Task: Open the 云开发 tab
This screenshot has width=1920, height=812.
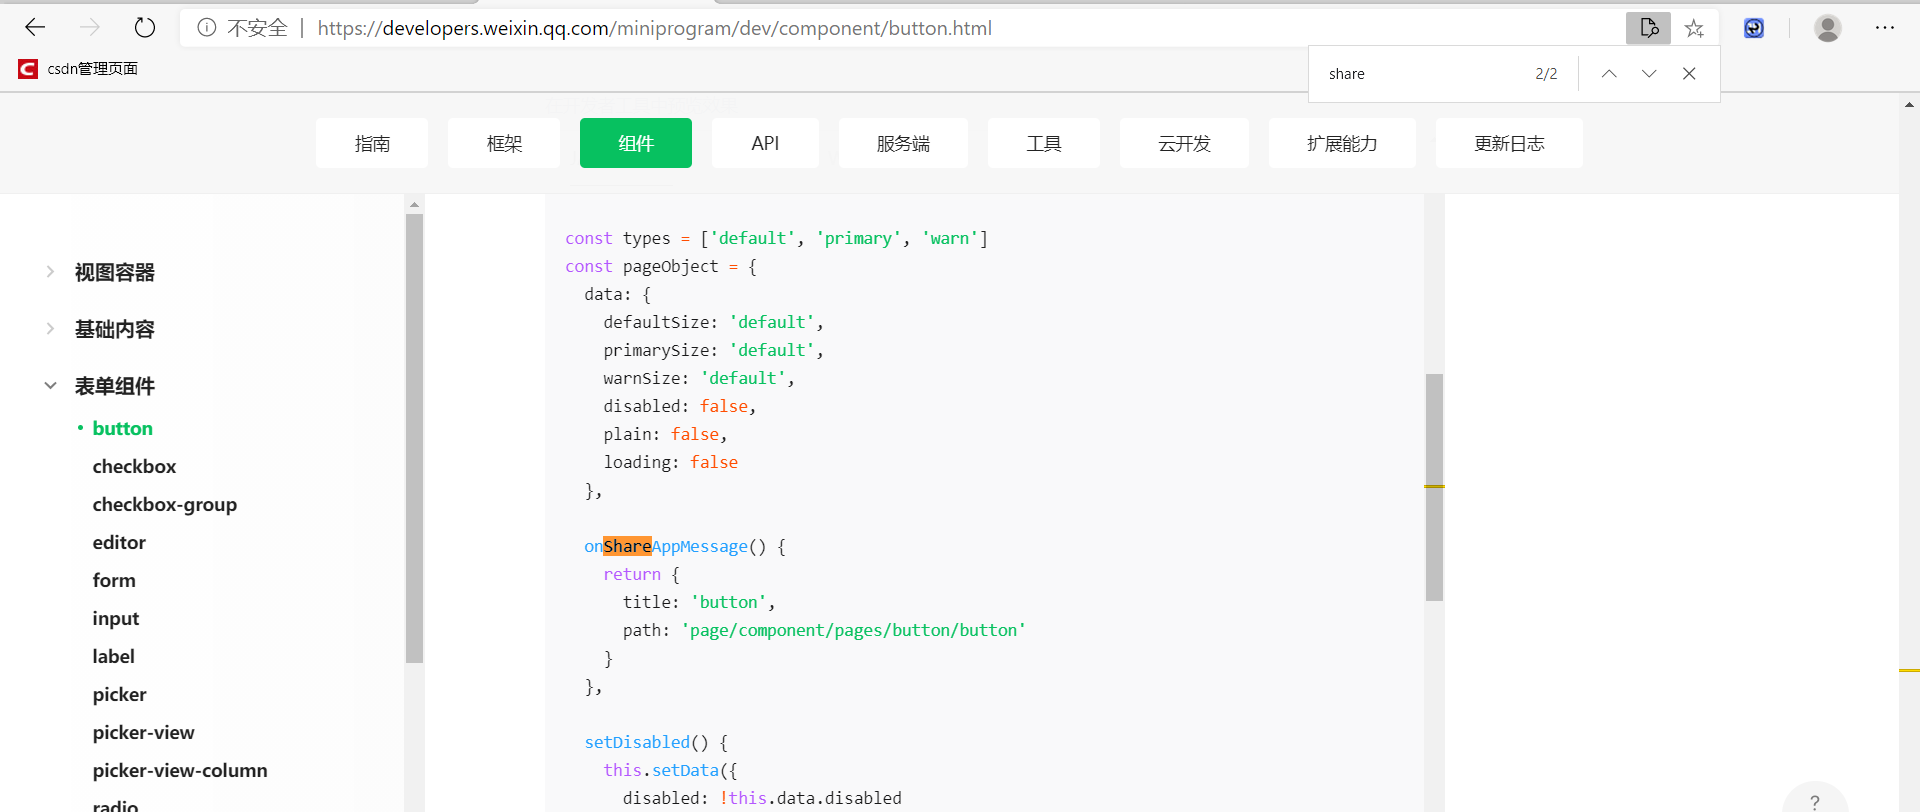Action: coord(1184,143)
